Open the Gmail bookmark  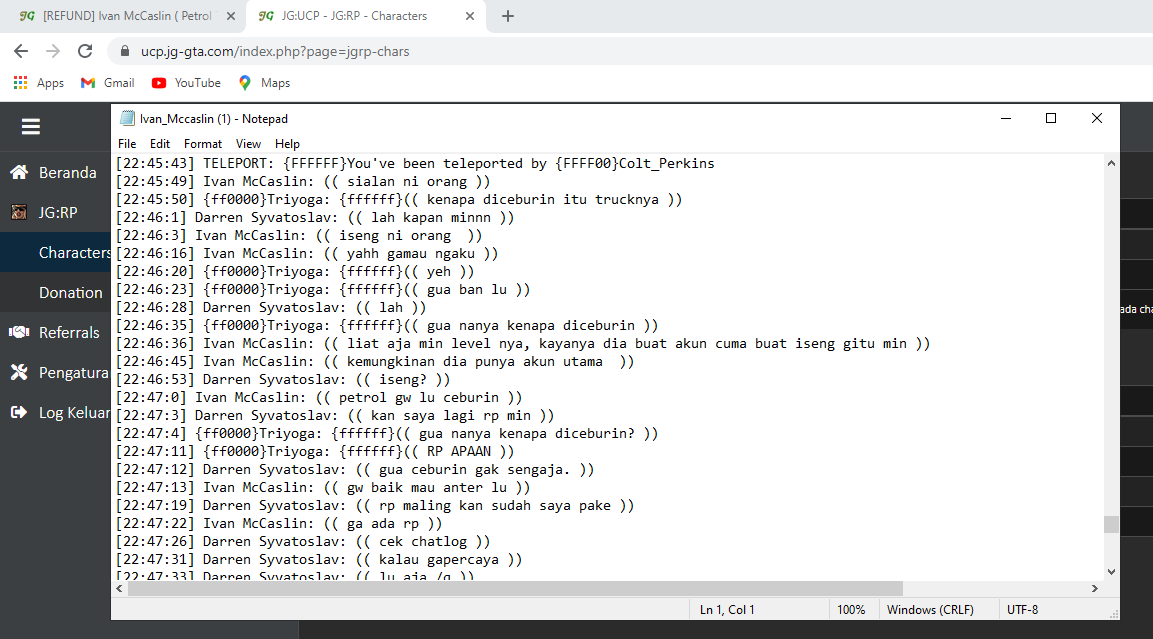[x=107, y=82]
